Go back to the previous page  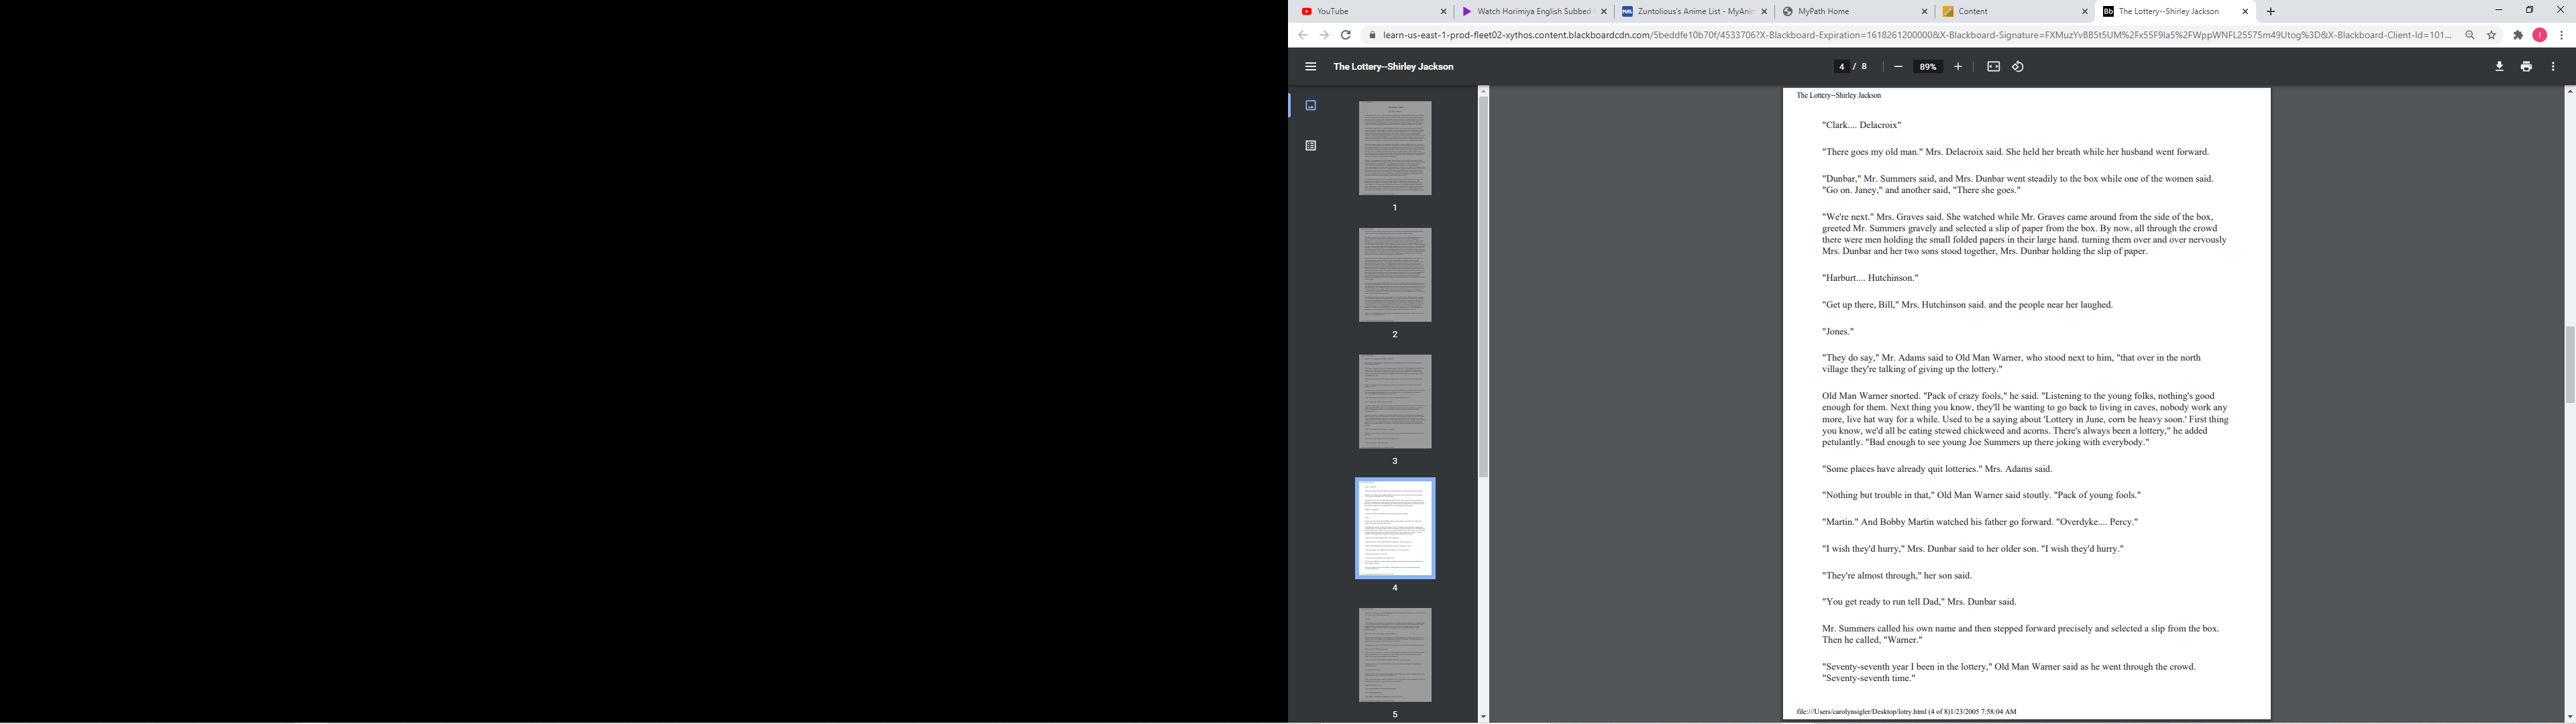[x=1302, y=35]
